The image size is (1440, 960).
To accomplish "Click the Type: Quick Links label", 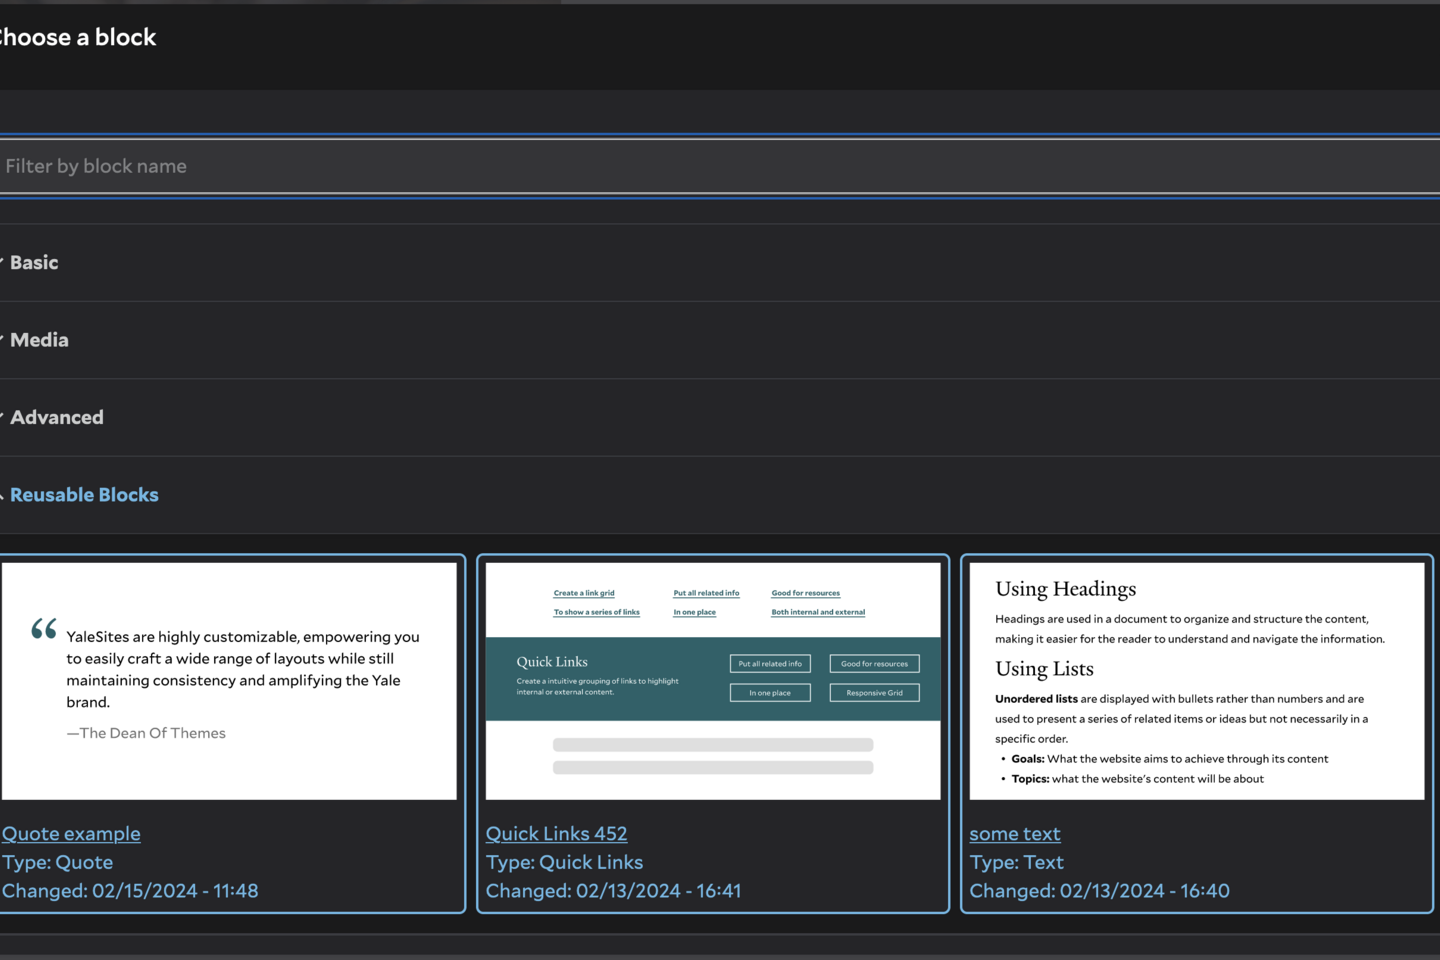I will [564, 862].
